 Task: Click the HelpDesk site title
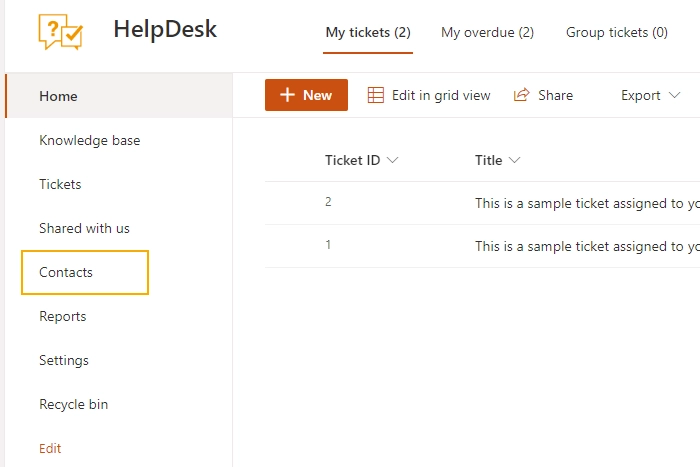coord(165,29)
